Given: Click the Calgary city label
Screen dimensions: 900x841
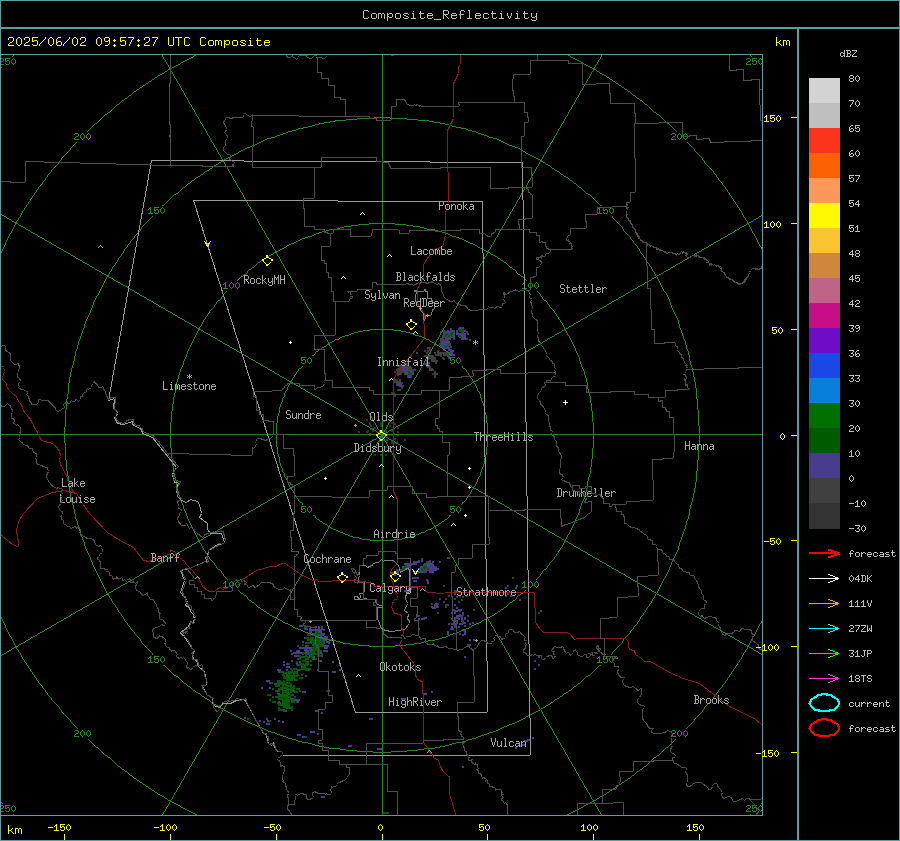Looking at the screenshot, I should click(x=390, y=588).
